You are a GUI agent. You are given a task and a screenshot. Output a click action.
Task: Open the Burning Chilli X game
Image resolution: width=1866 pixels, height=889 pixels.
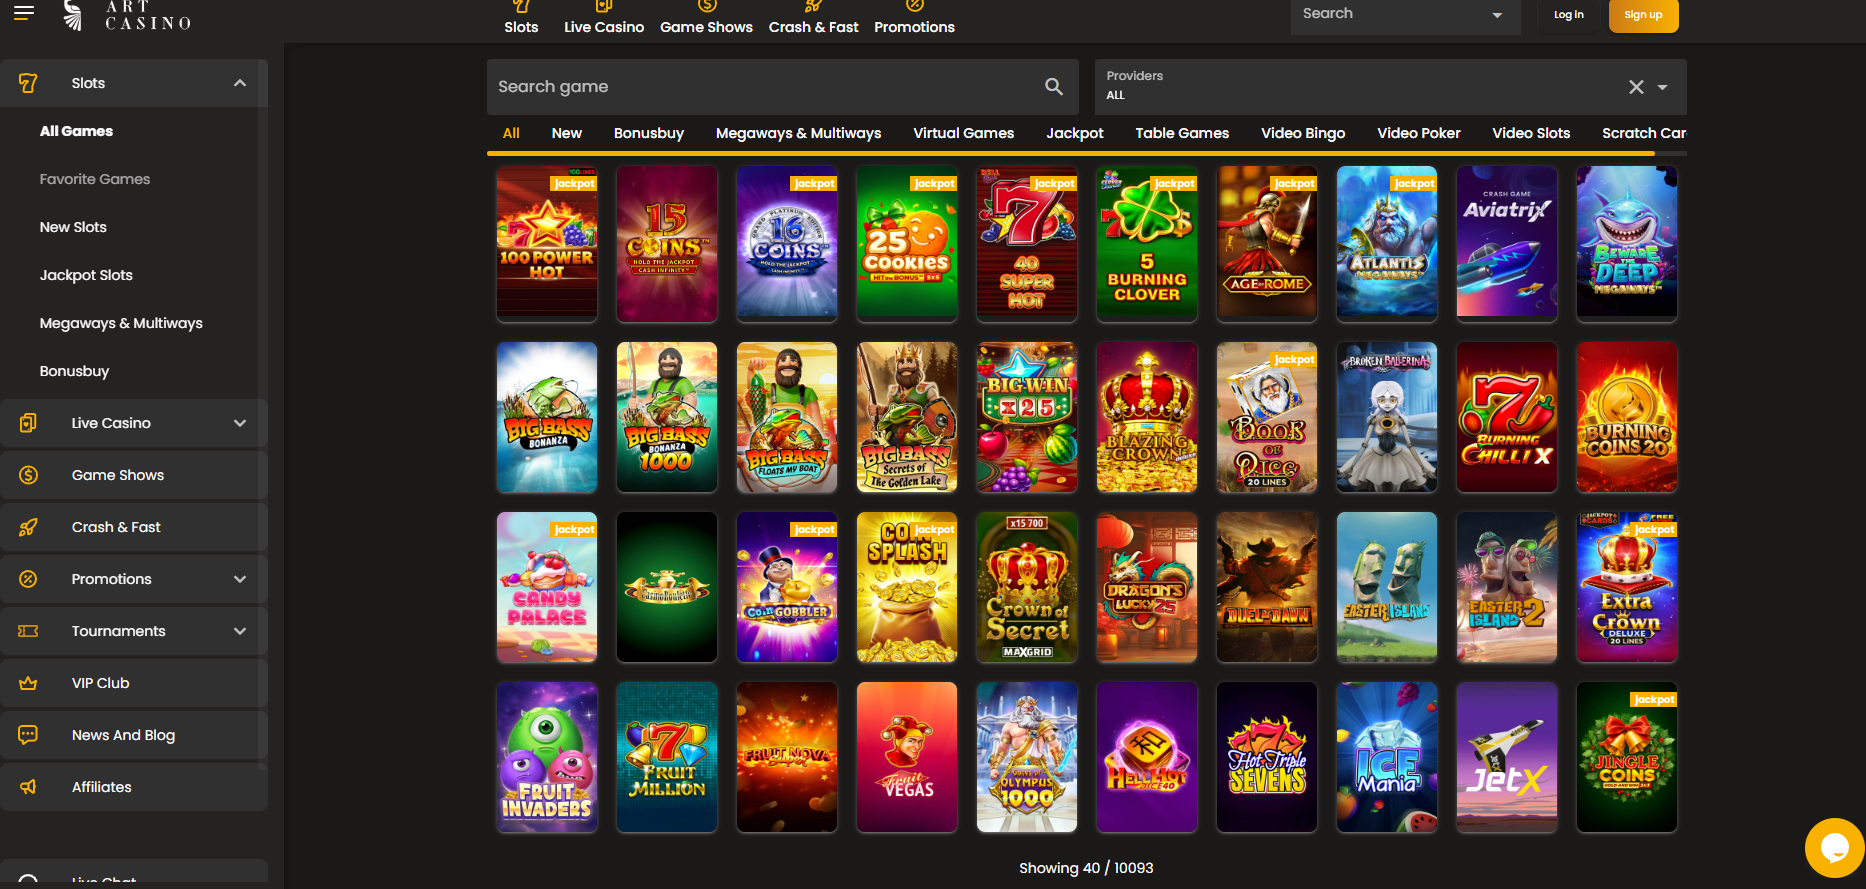tap(1507, 417)
